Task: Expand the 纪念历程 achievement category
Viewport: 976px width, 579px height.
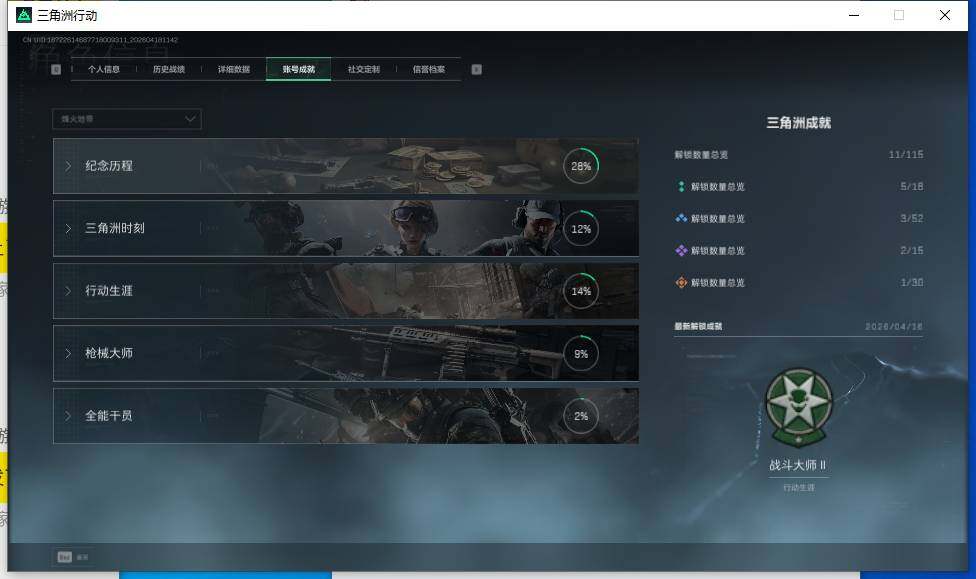Action: coord(345,166)
